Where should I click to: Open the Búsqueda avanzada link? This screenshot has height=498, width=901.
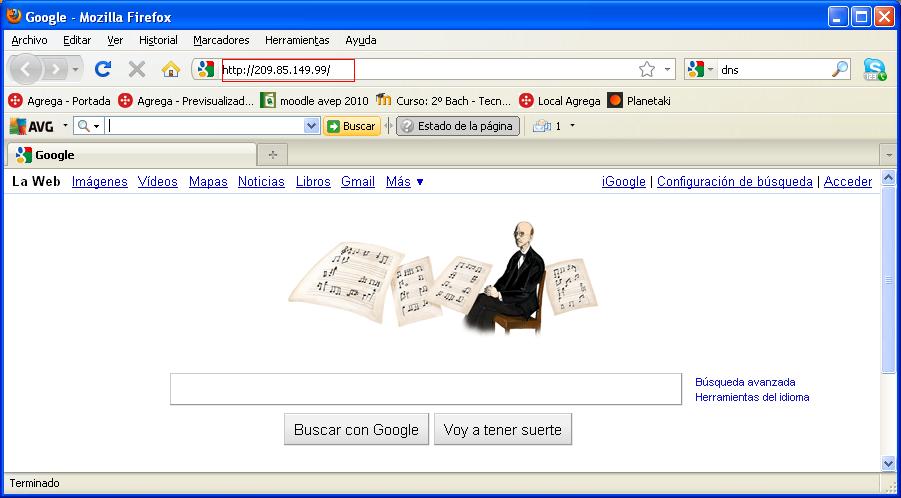pos(745,382)
